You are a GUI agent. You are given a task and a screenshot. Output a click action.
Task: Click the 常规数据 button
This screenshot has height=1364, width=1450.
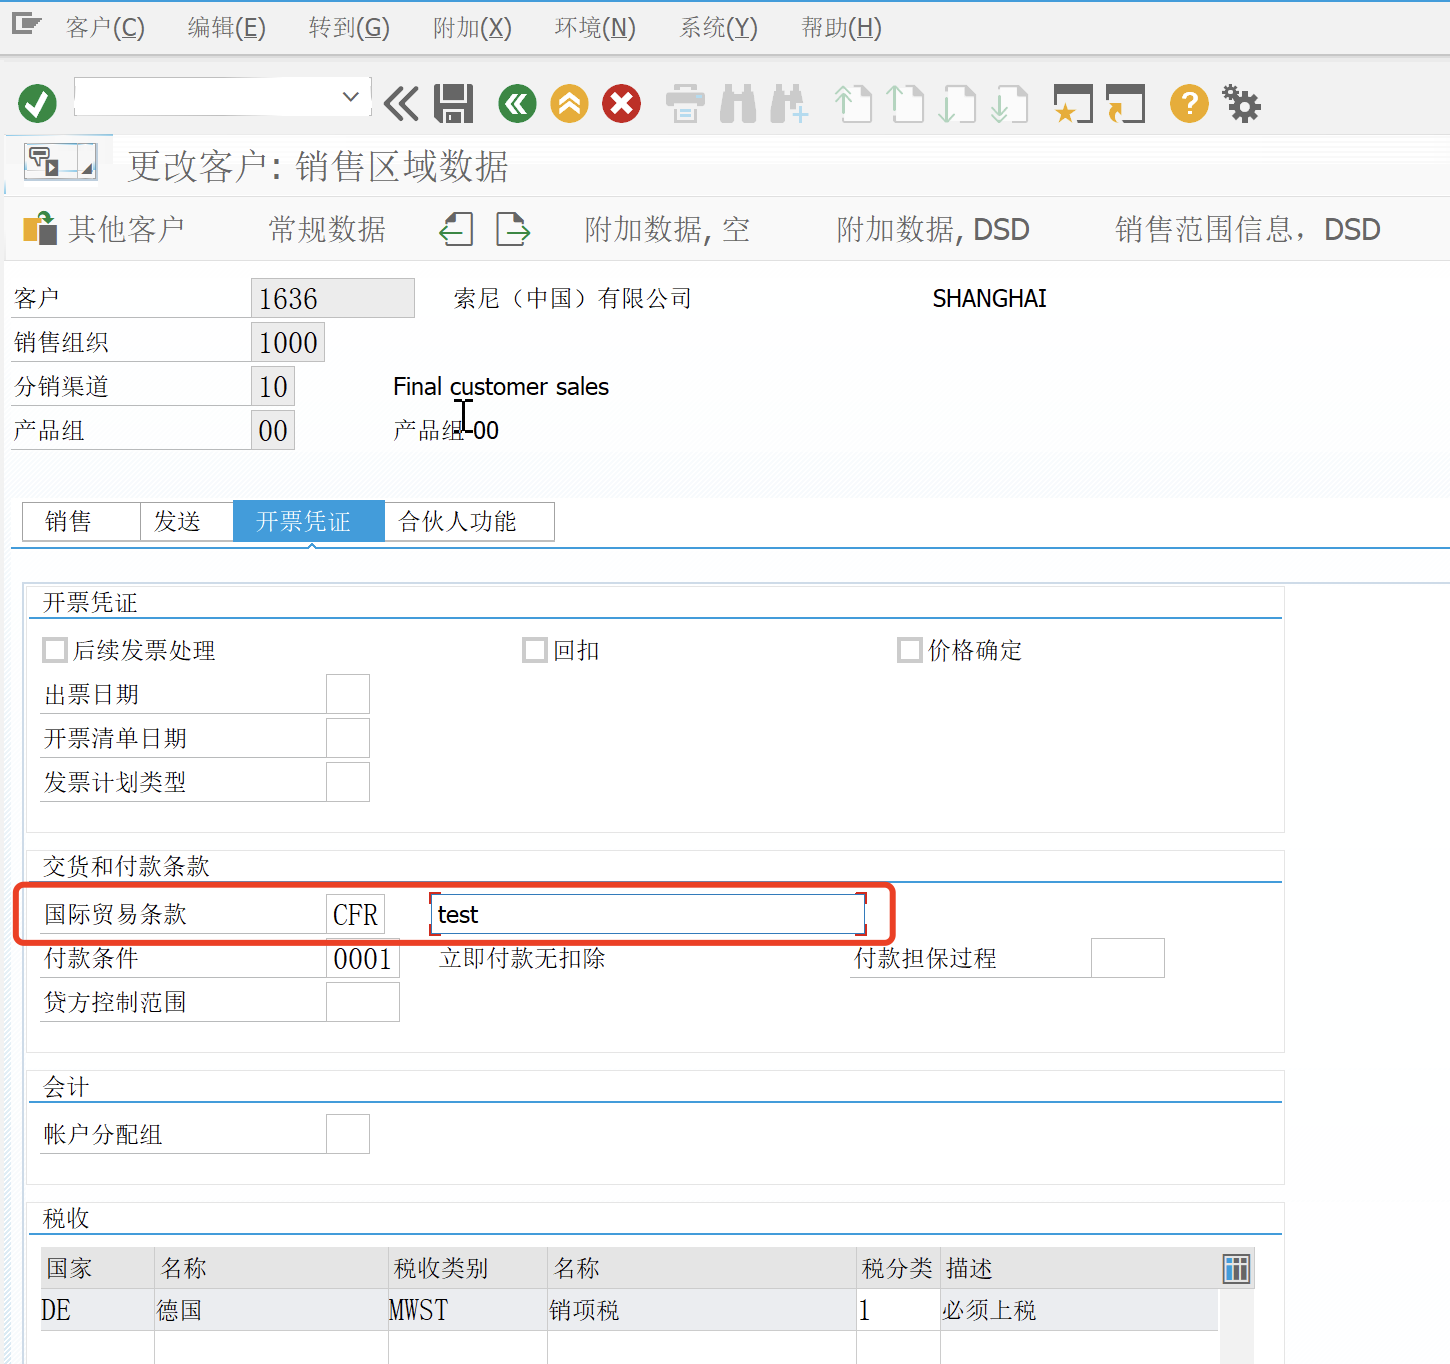pos(327,230)
